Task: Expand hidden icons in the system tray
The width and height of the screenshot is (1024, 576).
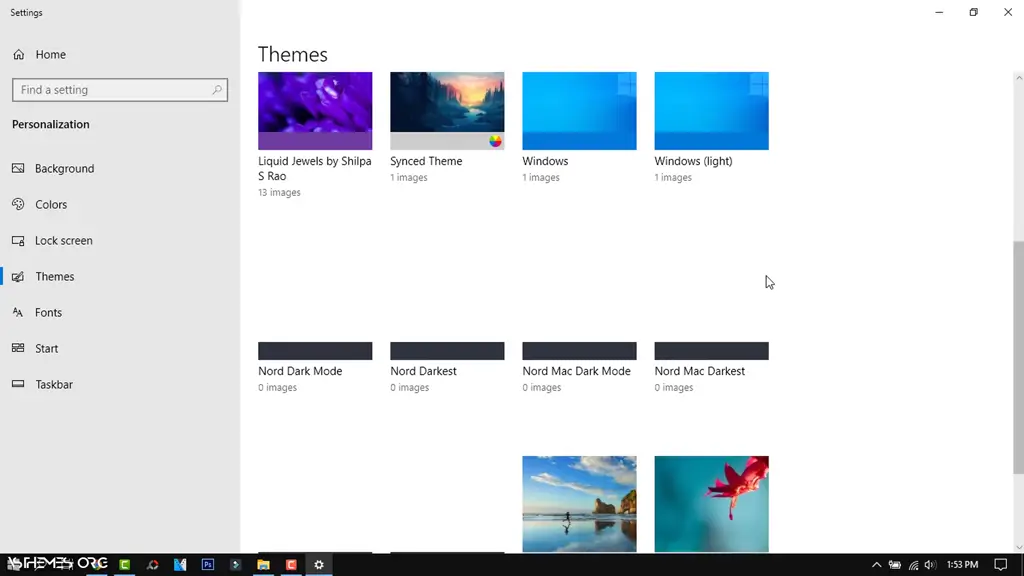Action: tap(876, 564)
